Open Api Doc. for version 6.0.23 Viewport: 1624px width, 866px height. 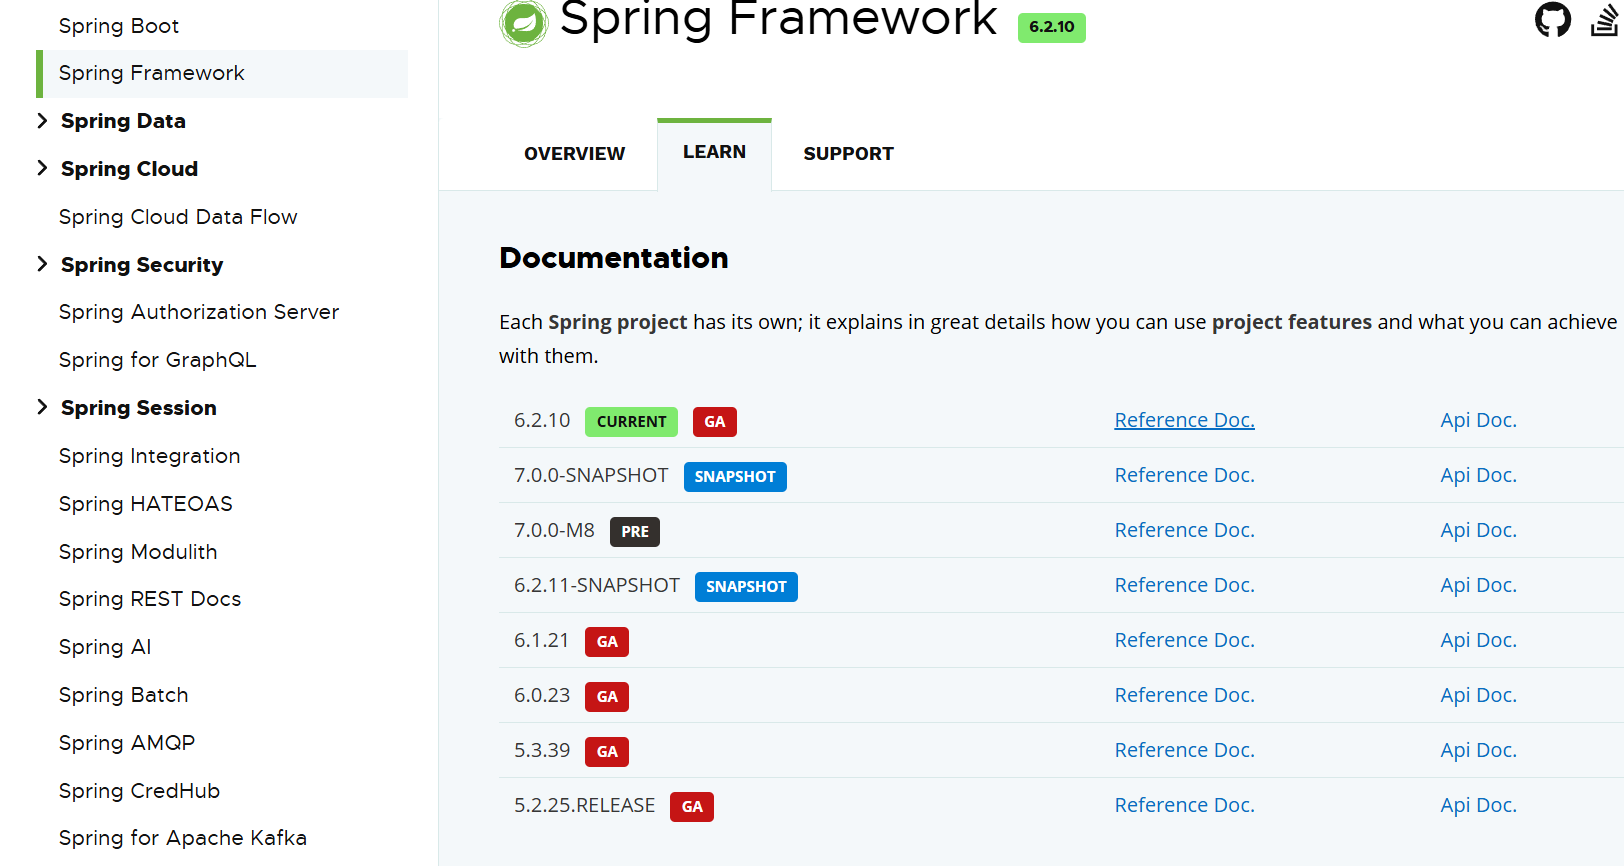[1478, 695]
